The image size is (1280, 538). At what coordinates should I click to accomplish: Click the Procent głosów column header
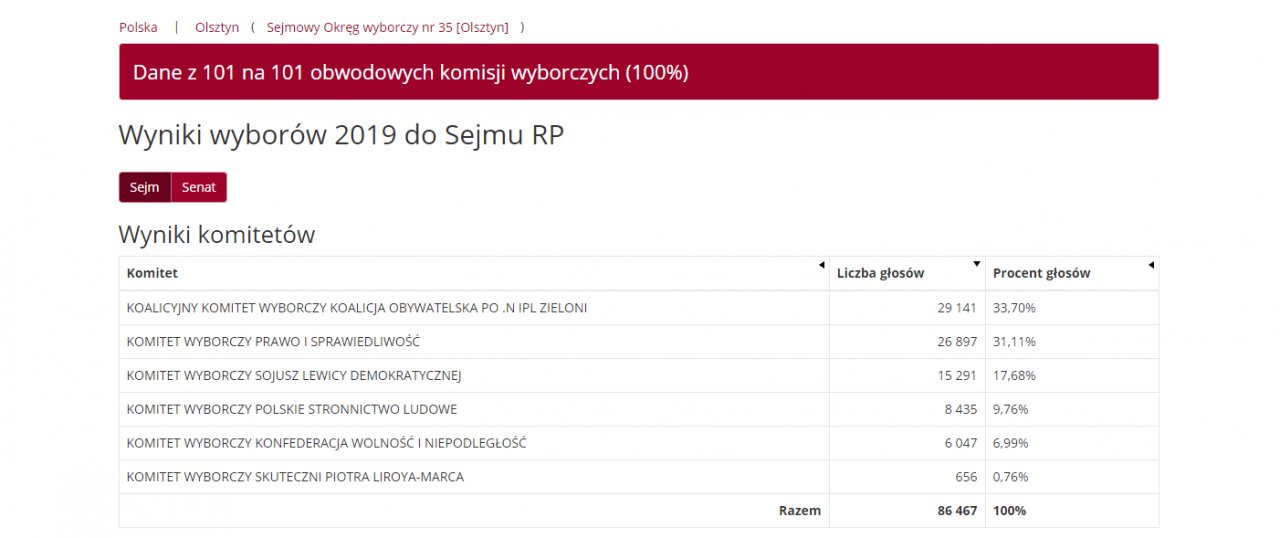coord(1072,273)
